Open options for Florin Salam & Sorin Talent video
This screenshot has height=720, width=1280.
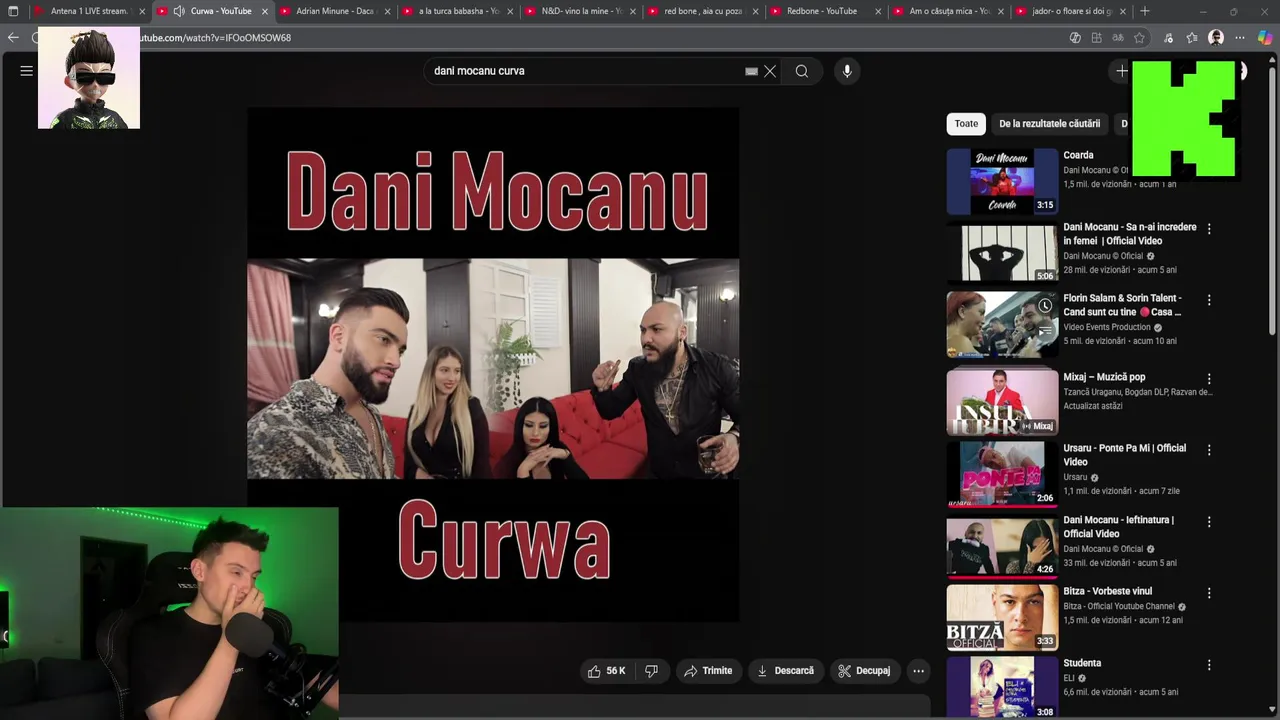1209,300
